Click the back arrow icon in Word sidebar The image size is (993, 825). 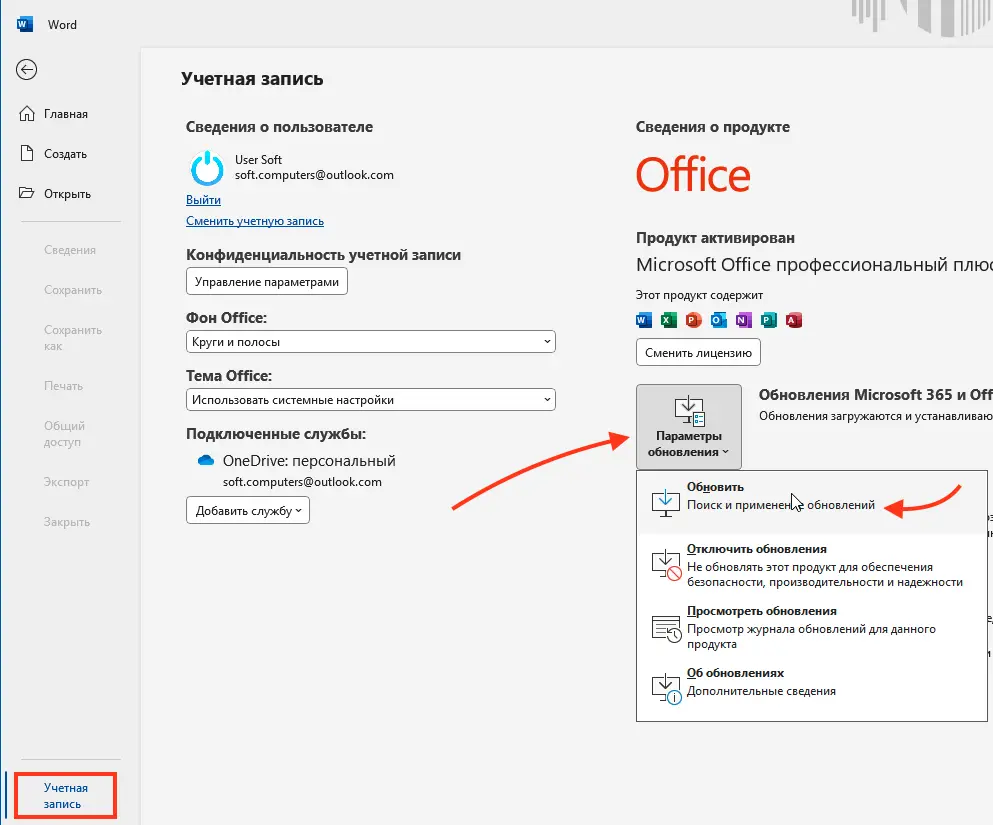tap(27, 70)
